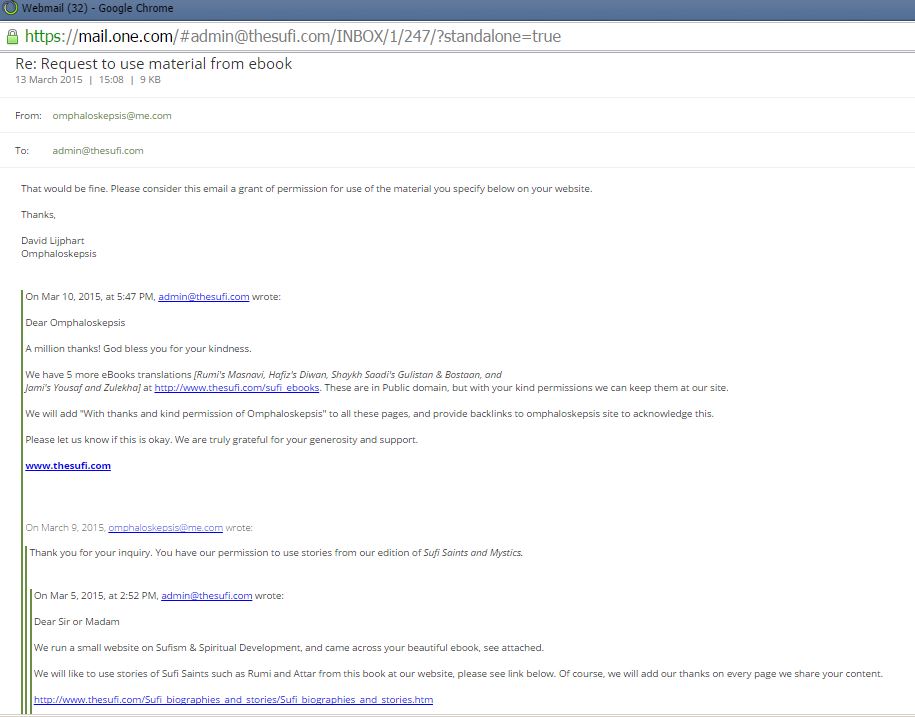The width and height of the screenshot is (915, 717).
Task: Click the 'Dear Sir or Madam' greeting
Action: coord(76,622)
